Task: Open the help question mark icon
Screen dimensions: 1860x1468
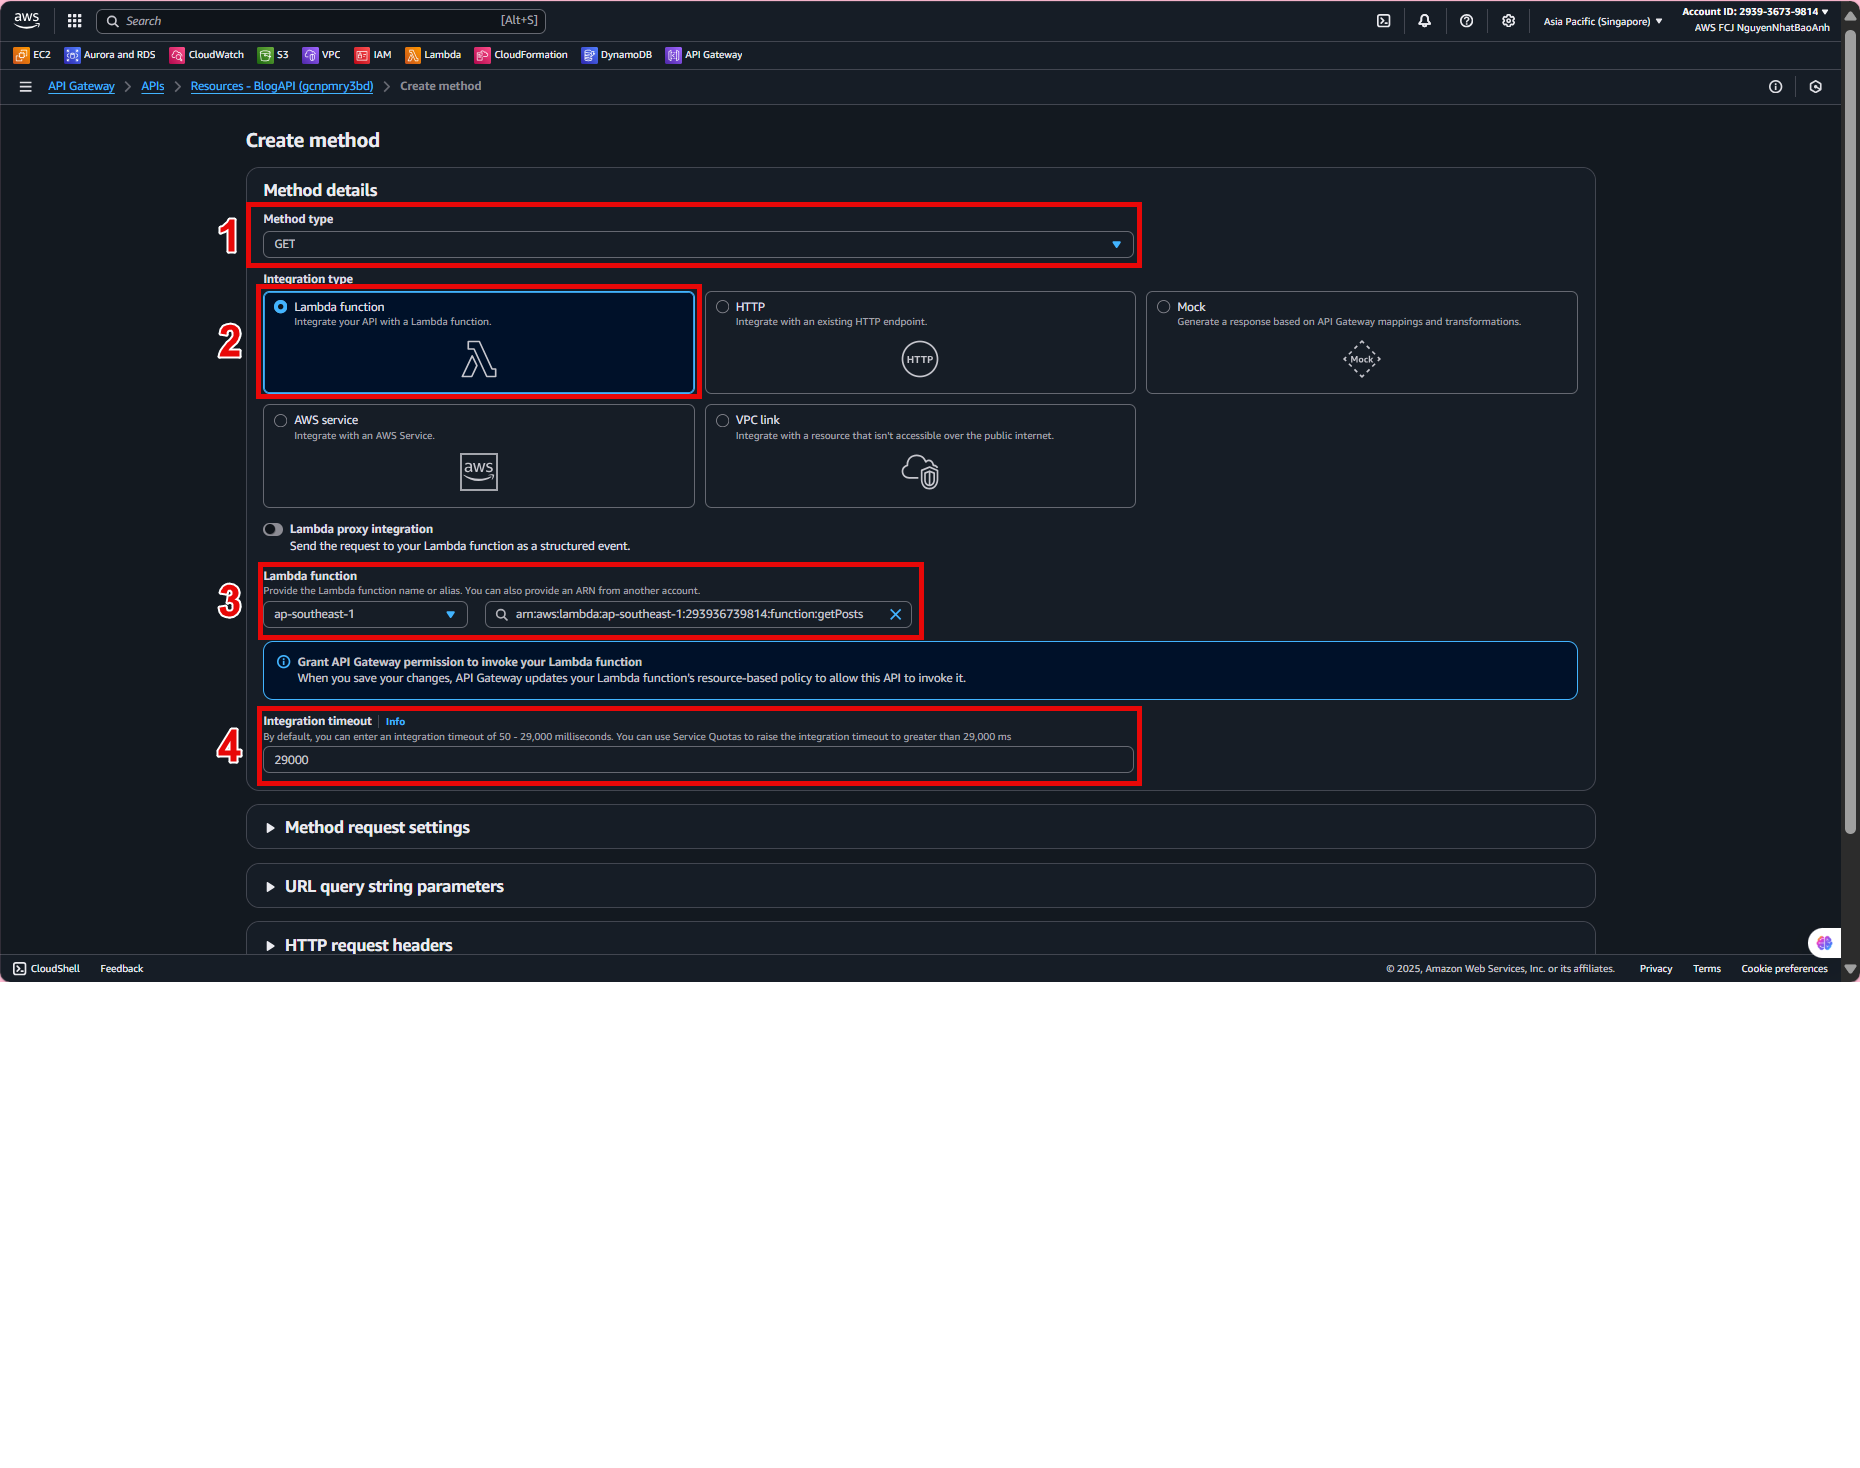Action: [x=1466, y=21]
